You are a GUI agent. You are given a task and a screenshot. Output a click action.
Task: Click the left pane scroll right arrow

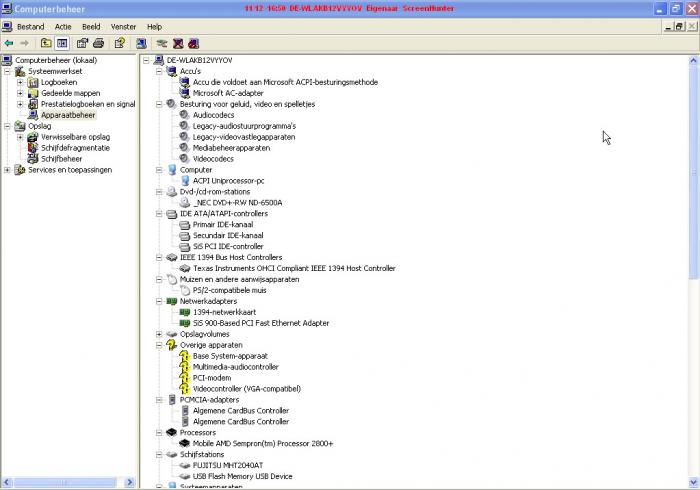click(130, 482)
